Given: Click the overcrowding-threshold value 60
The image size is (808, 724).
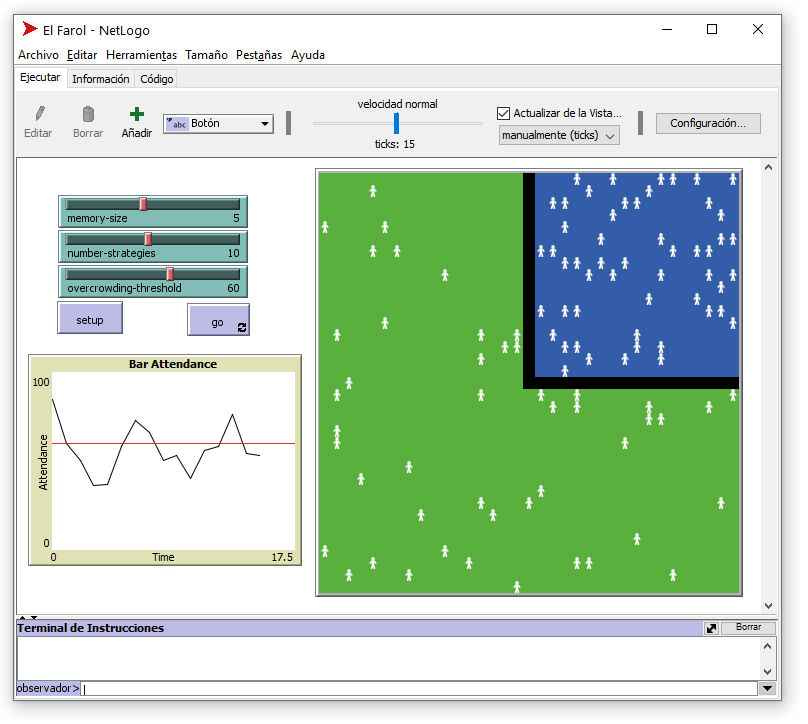Looking at the screenshot, I should (x=233, y=288).
